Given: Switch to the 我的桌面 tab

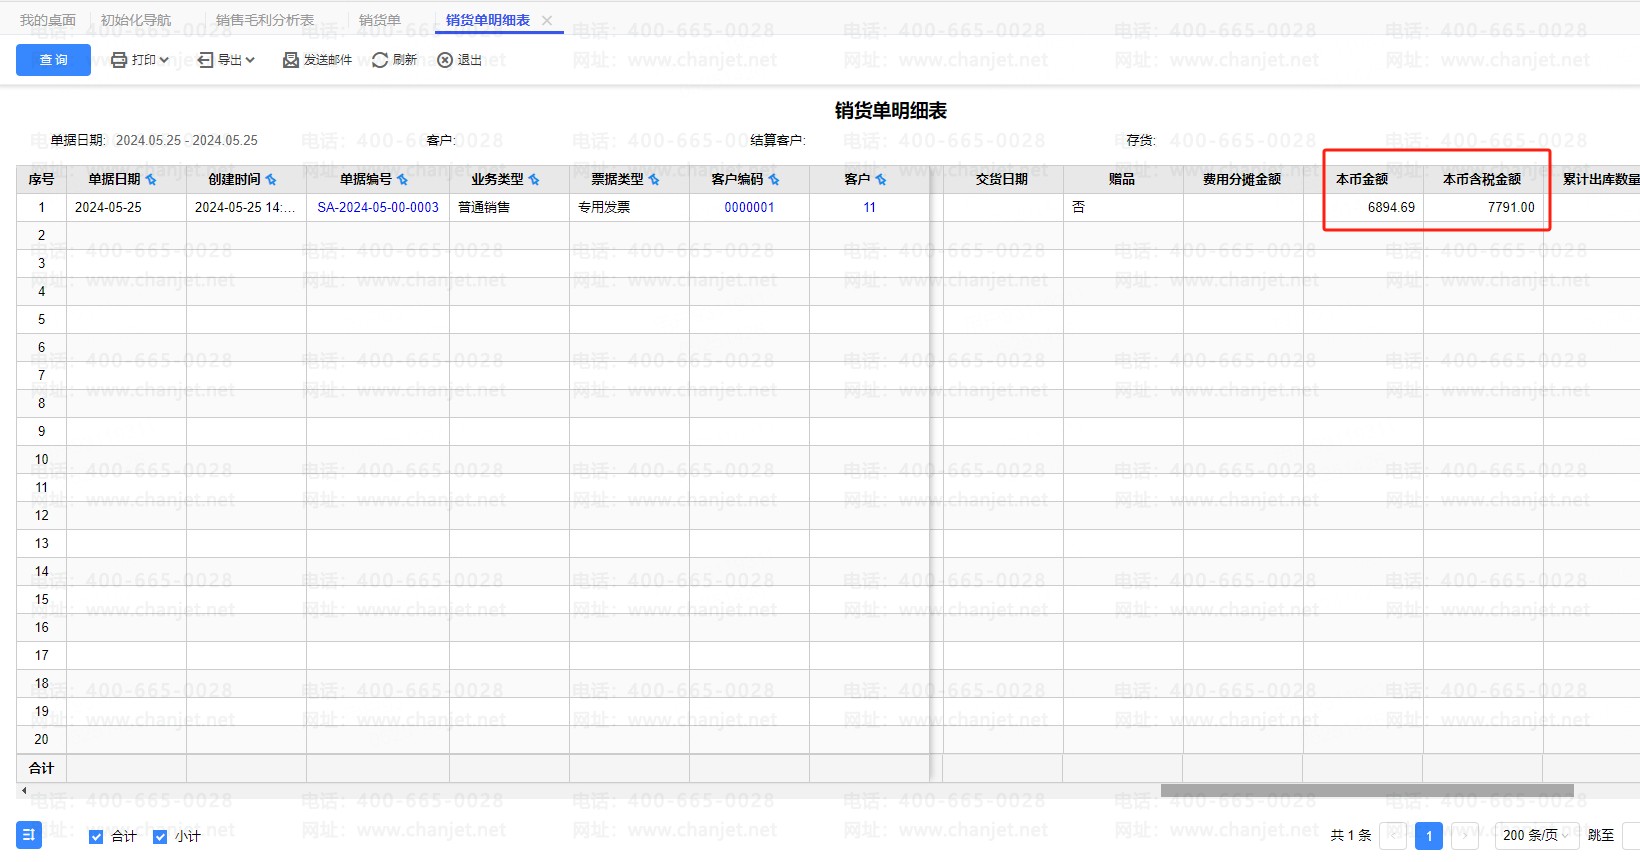Looking at the screenshot, I should [x=48, y=20].
